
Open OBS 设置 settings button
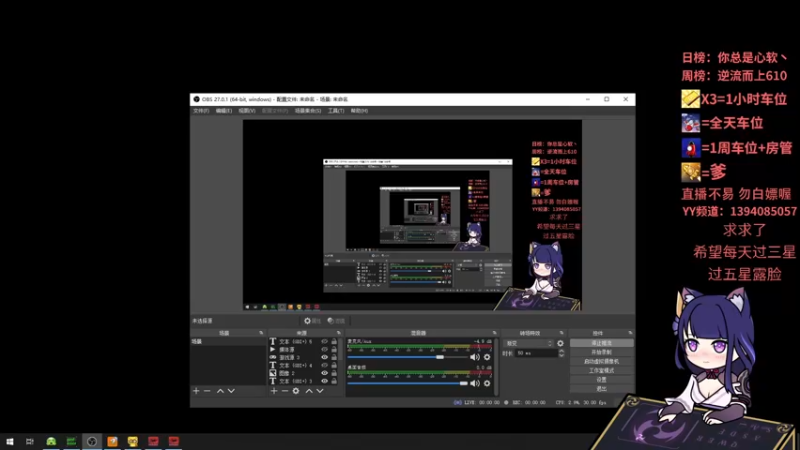click(602, 380)
